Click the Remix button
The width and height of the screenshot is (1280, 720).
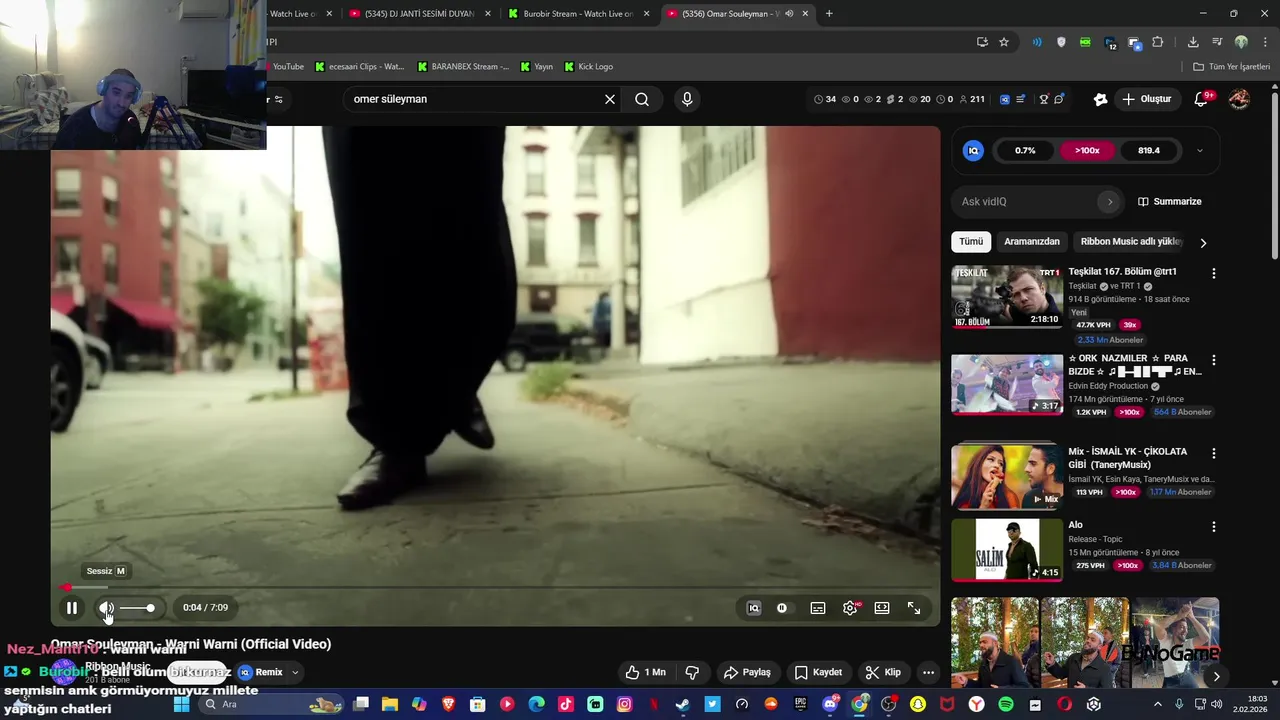(260, 672)
